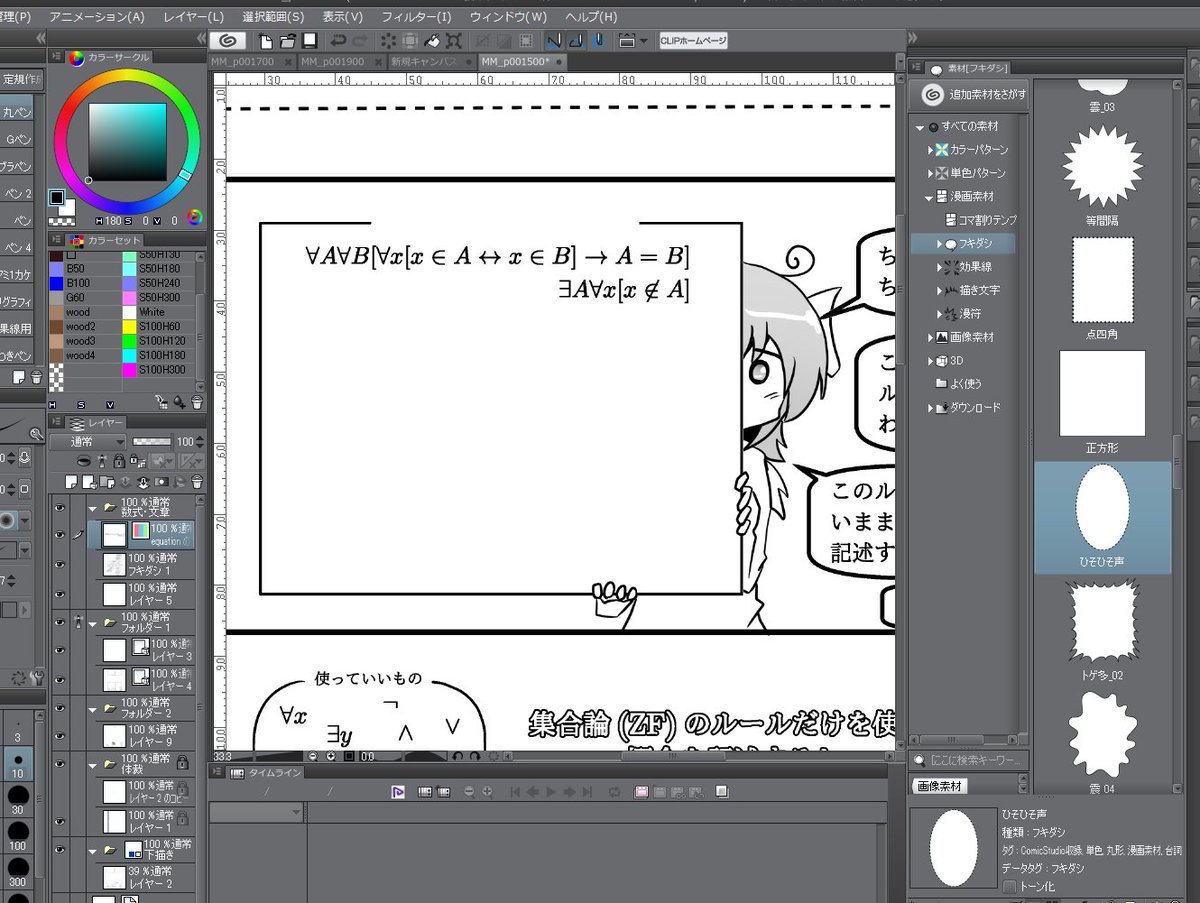Viewport: 1200px width, 903px height.
Task: Save the document with the Save icon
Action: point(310,41)
